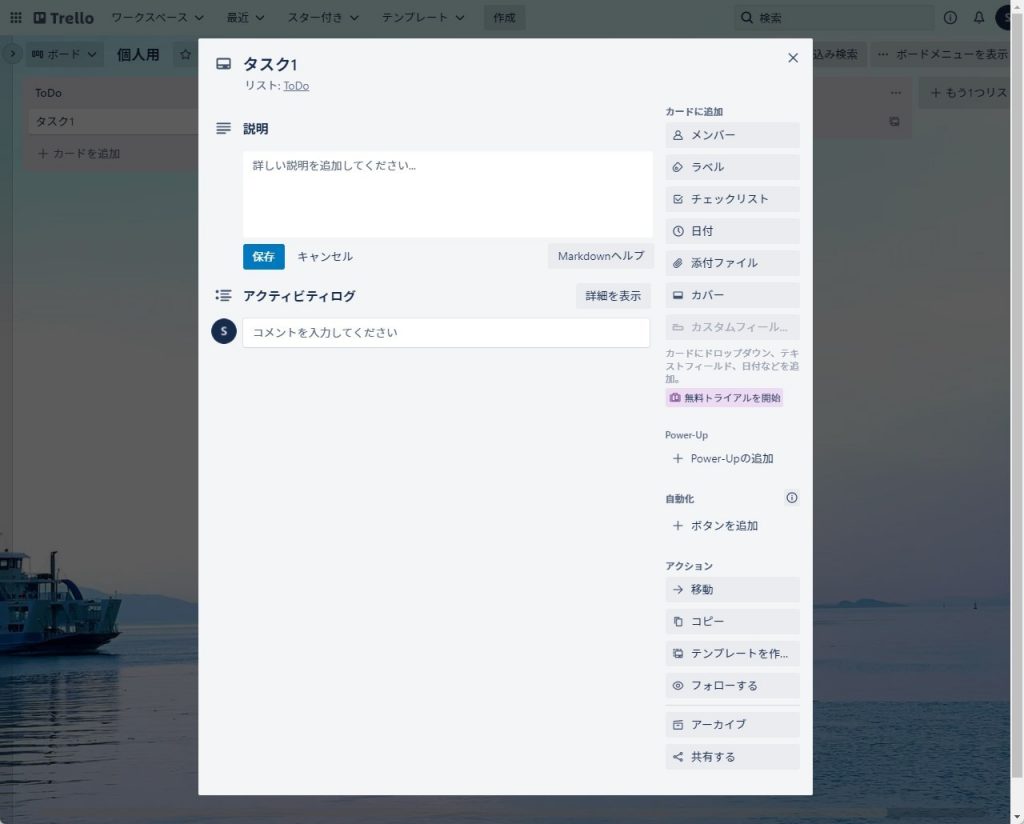
Task: Expand the スター付き menu
Action: 323,18
